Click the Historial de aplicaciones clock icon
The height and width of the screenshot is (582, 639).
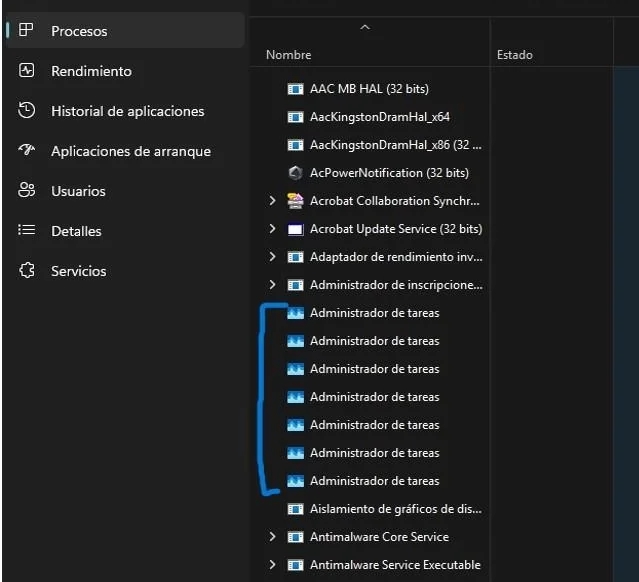click(27, 111)
